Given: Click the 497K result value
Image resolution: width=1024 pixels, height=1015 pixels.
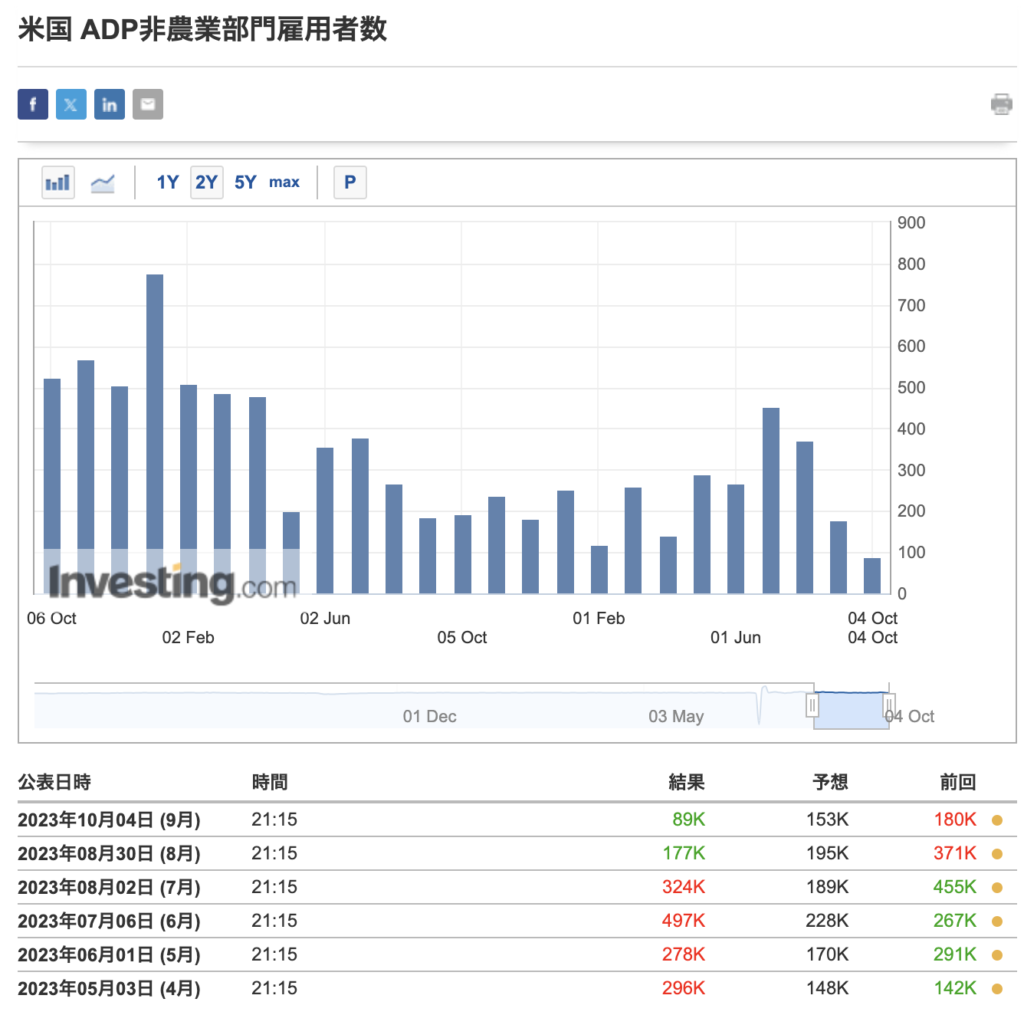Looking at the screenshot, I should click(684, 921).
